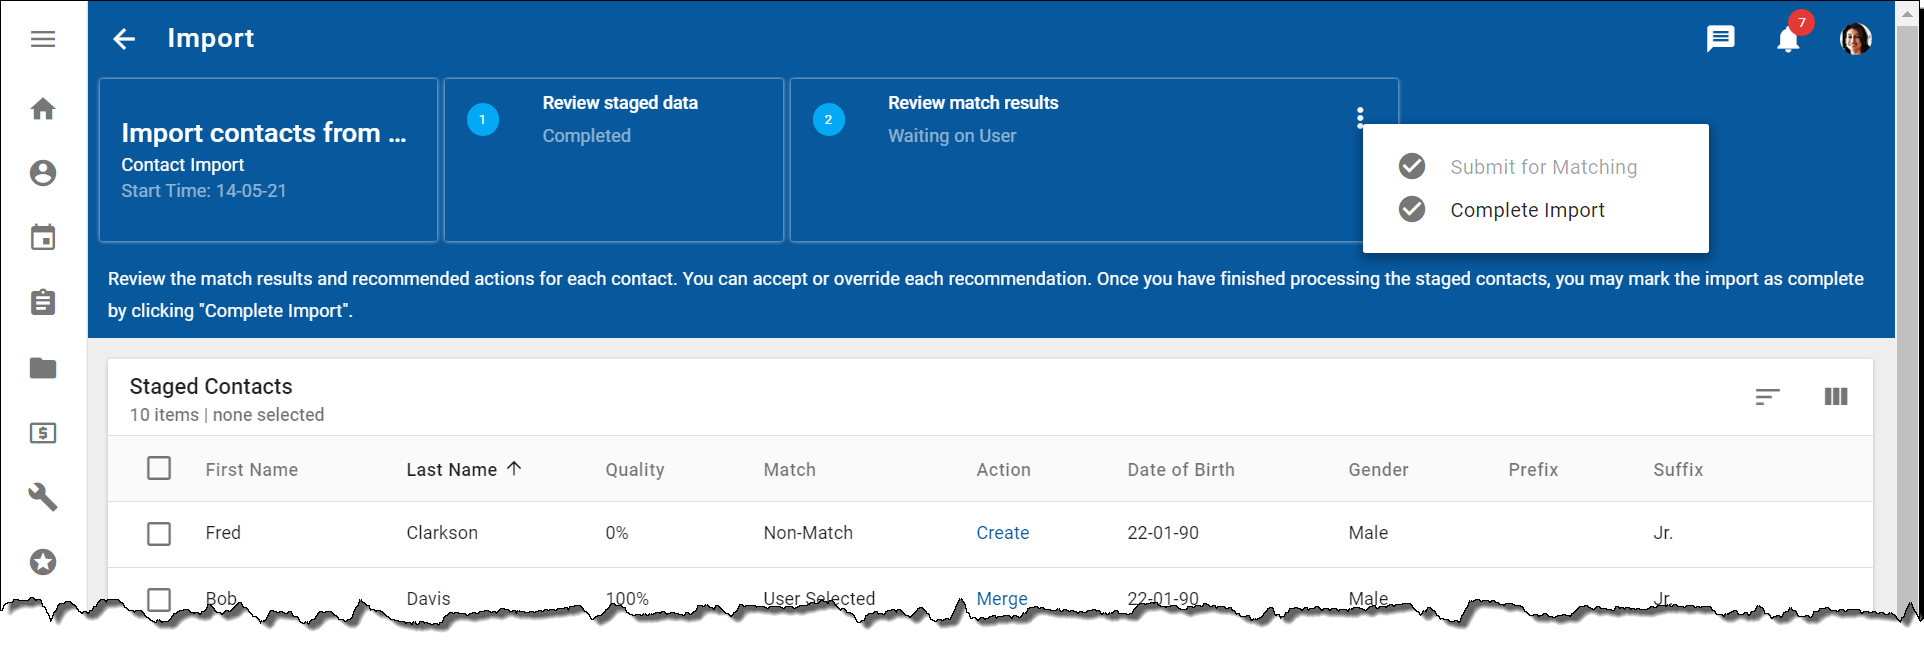Select the checkbox for Bob Davis row
Viewport: 1924px width, 645px height.
tap(159, 598)
